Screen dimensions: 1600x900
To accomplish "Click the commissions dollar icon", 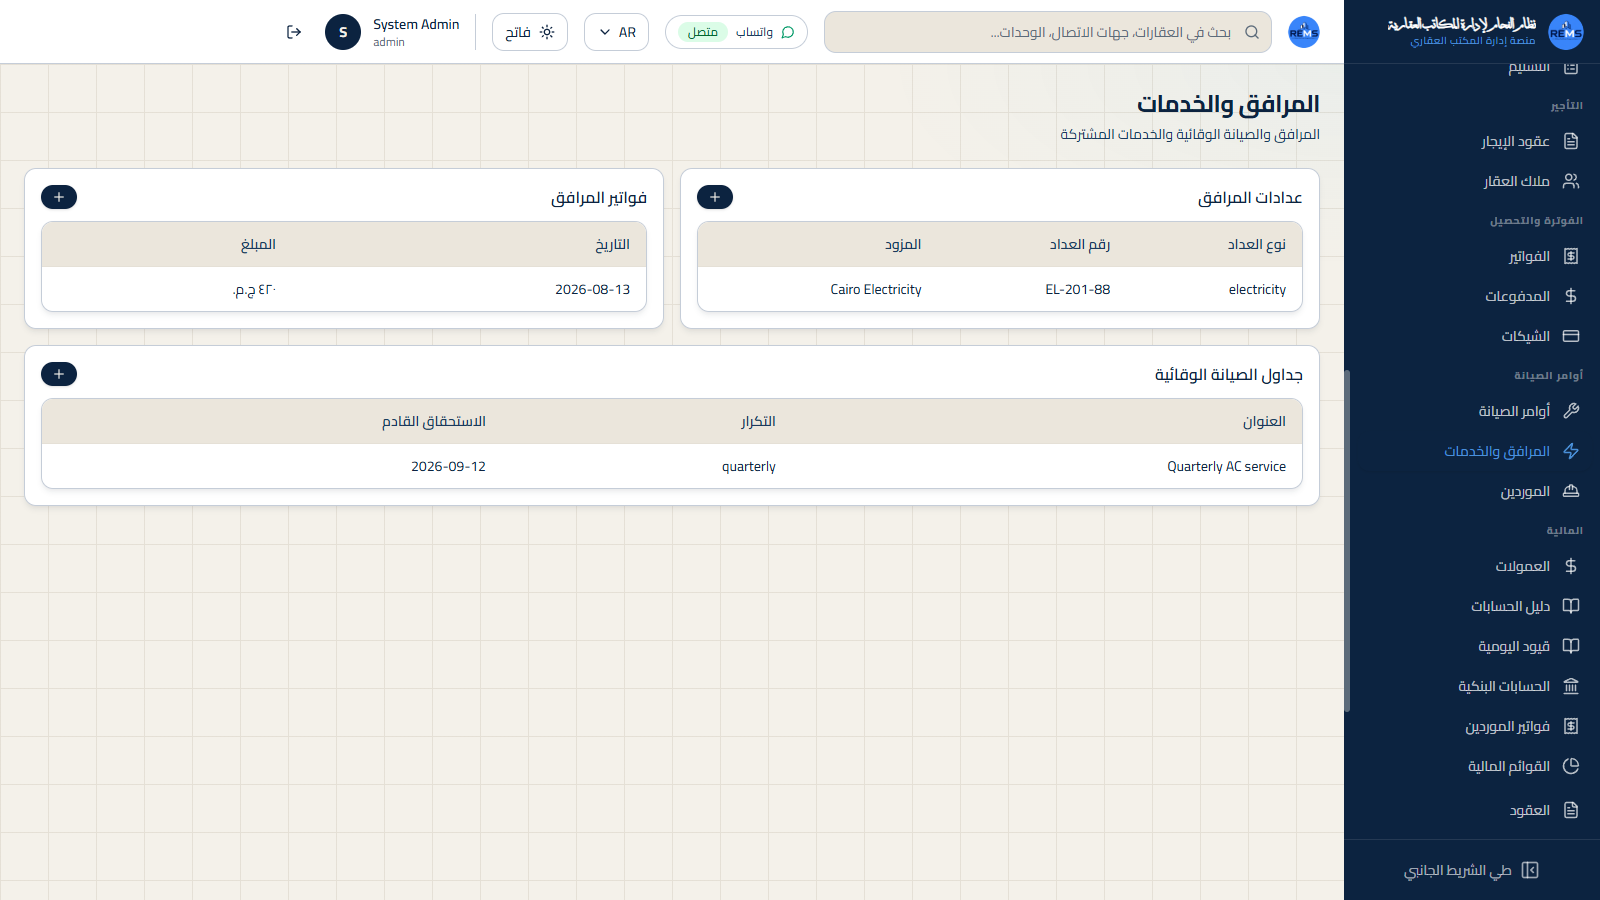I will [1571, 566].
